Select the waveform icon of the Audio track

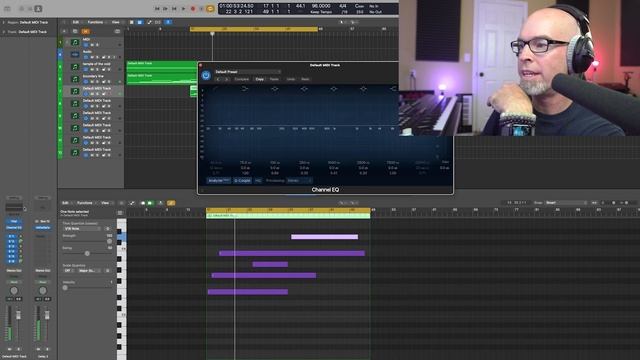click(75, 54)
